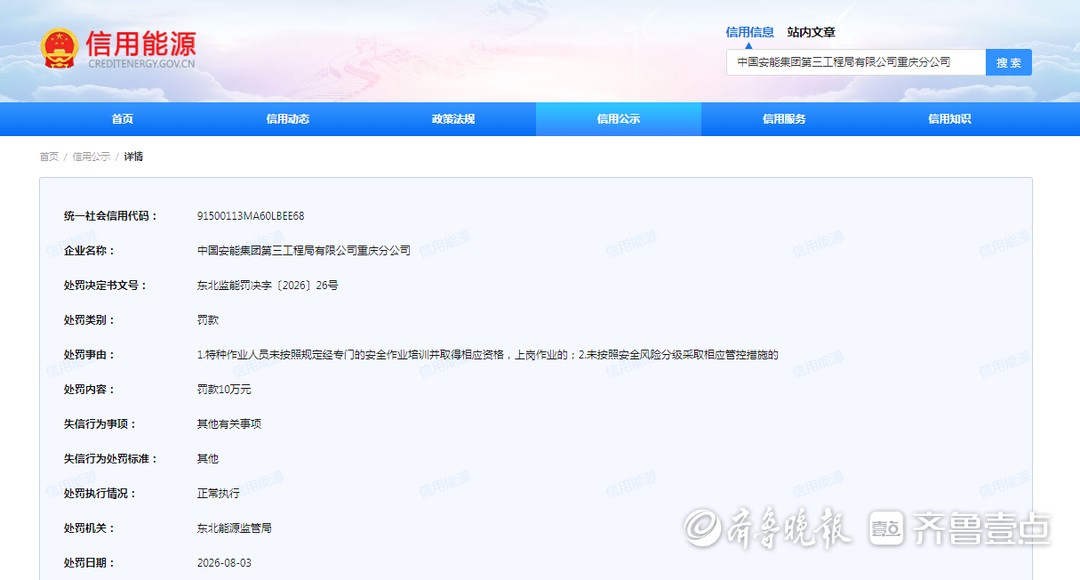Click the national emblem logo icon

pos(59,48)
